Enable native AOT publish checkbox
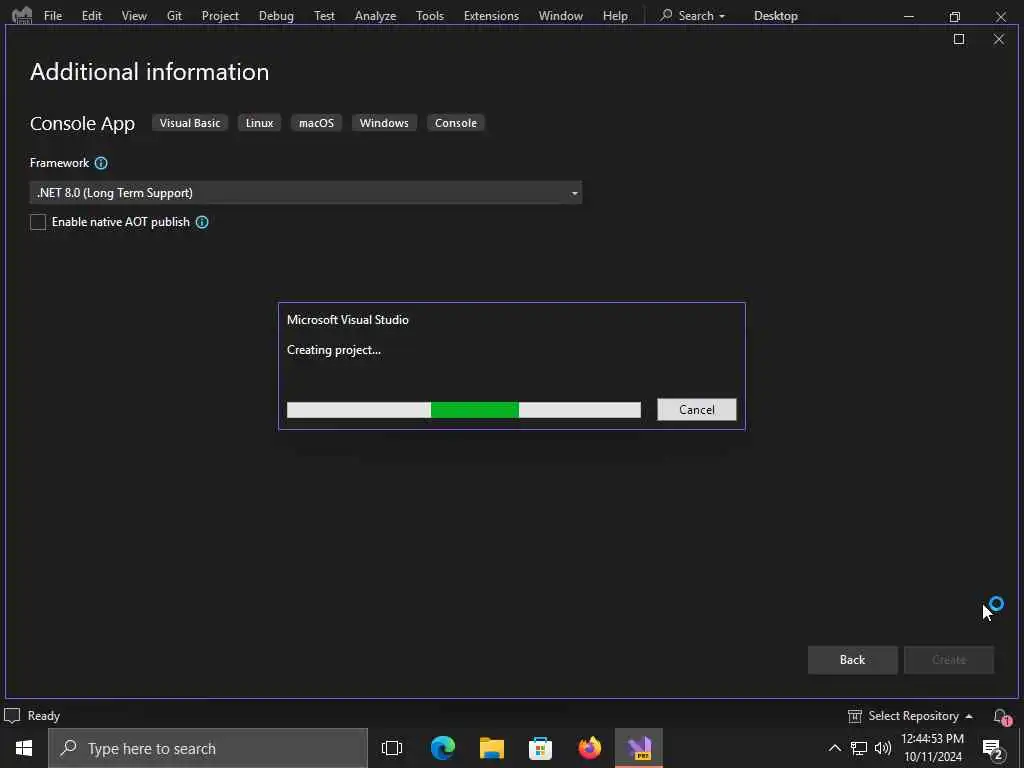 pyautogui.click(x=38, y=222)
